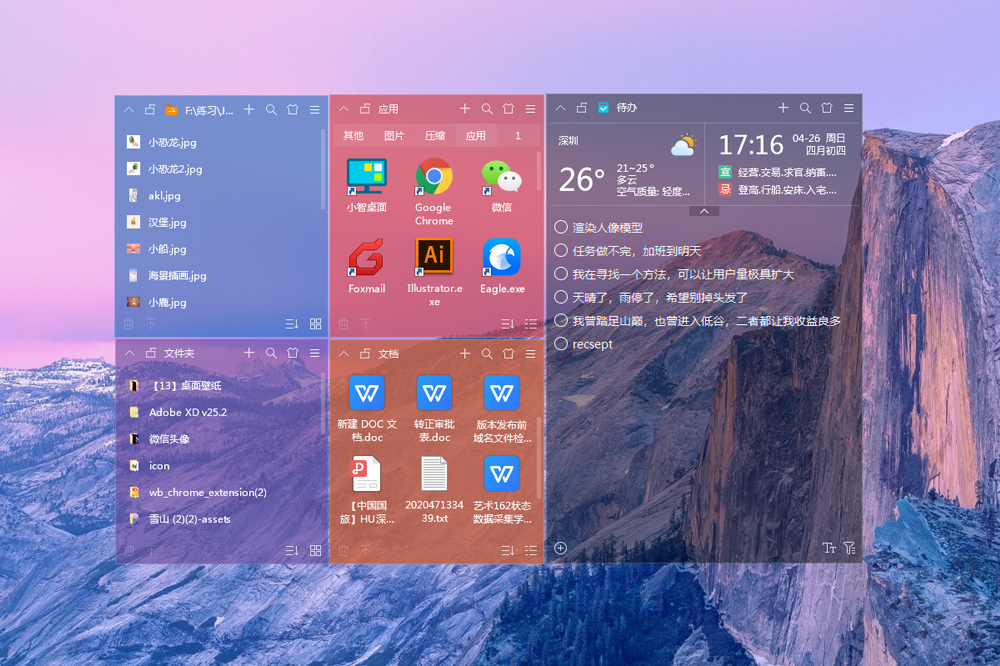The image size is (1000, 666).
Task: Collapse the weather widget with the up chevron
Action: [704, 211]
